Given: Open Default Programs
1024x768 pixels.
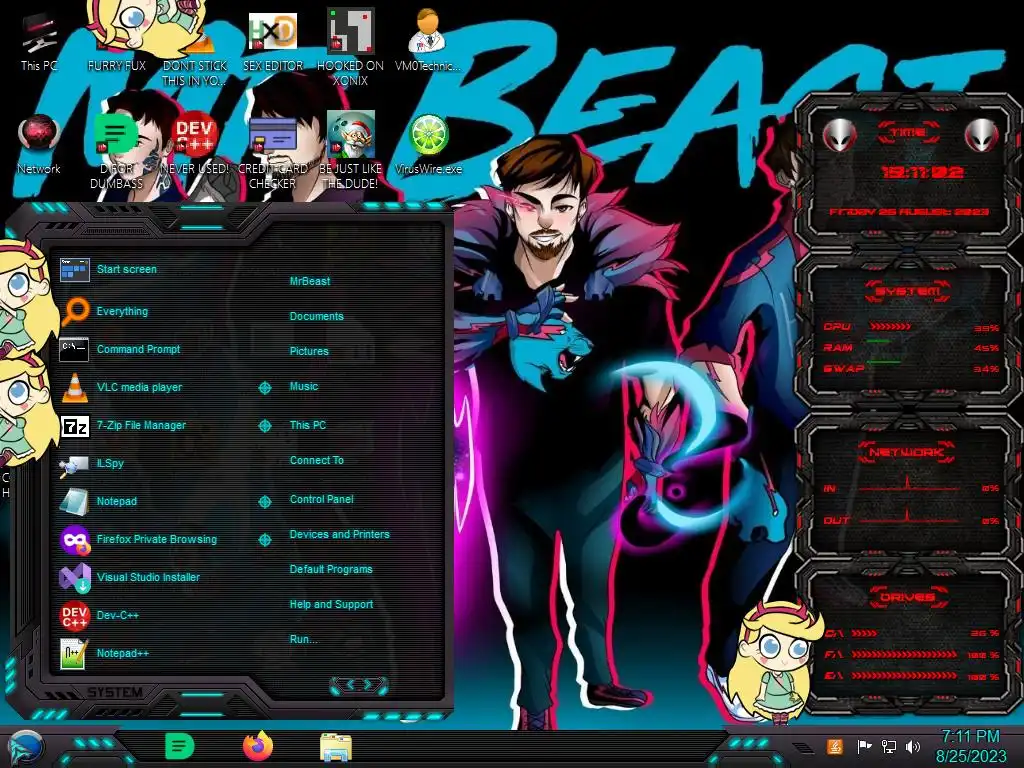Looking at the screenshot, I should [x=330, y=569].
